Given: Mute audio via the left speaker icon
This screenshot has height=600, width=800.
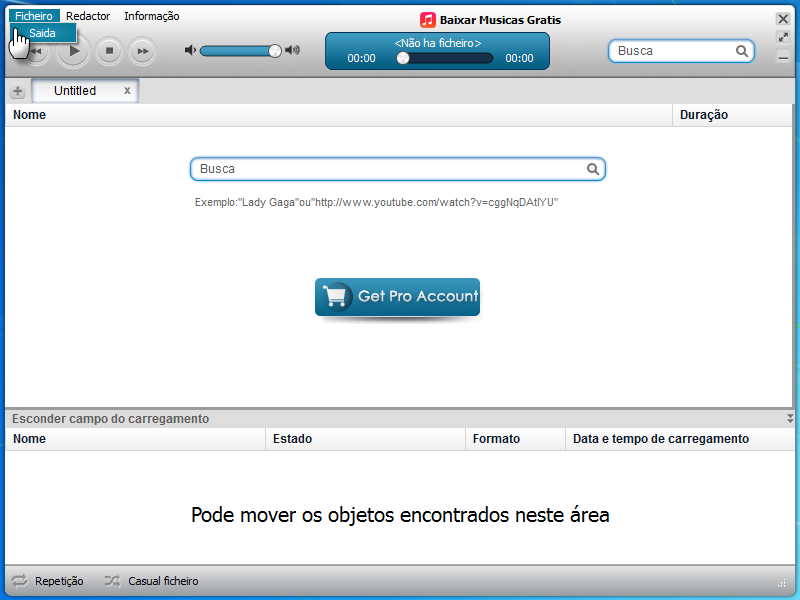Looking at the screenshot, I should click(x=190, y=50).
